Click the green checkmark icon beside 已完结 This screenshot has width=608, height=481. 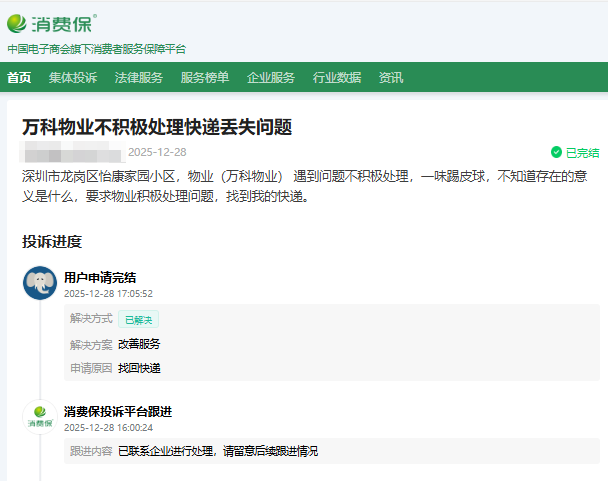point(556,153)
